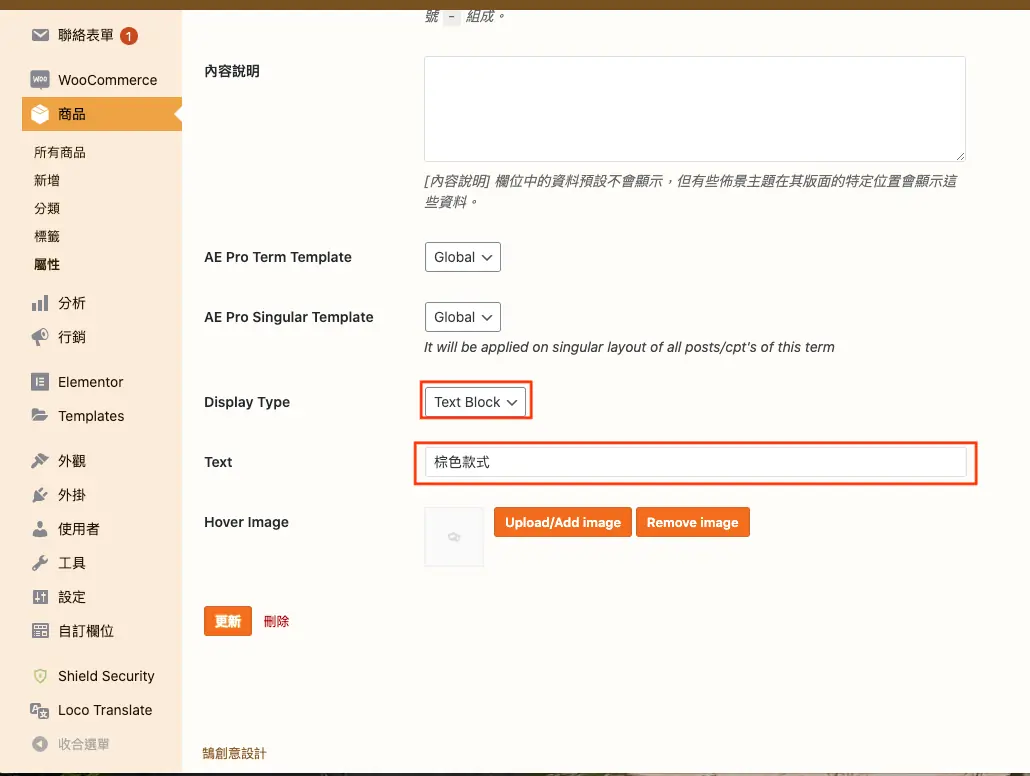Click the Upload/Add image button
The image size is (1030, 776).
(x=563, y=522)
